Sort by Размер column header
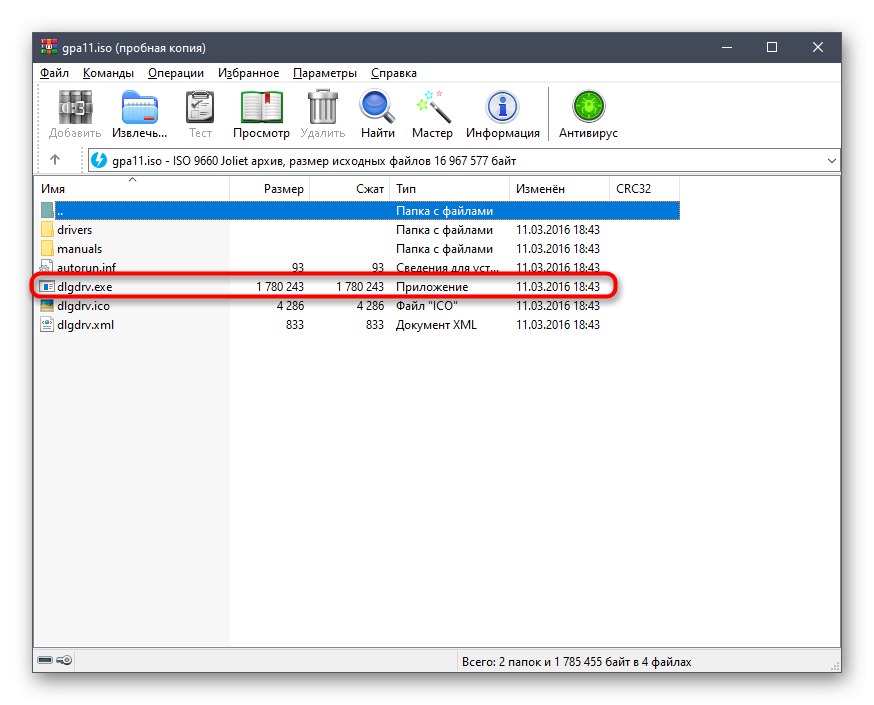Viewport: 874px width, 705px height. (269, 188)
